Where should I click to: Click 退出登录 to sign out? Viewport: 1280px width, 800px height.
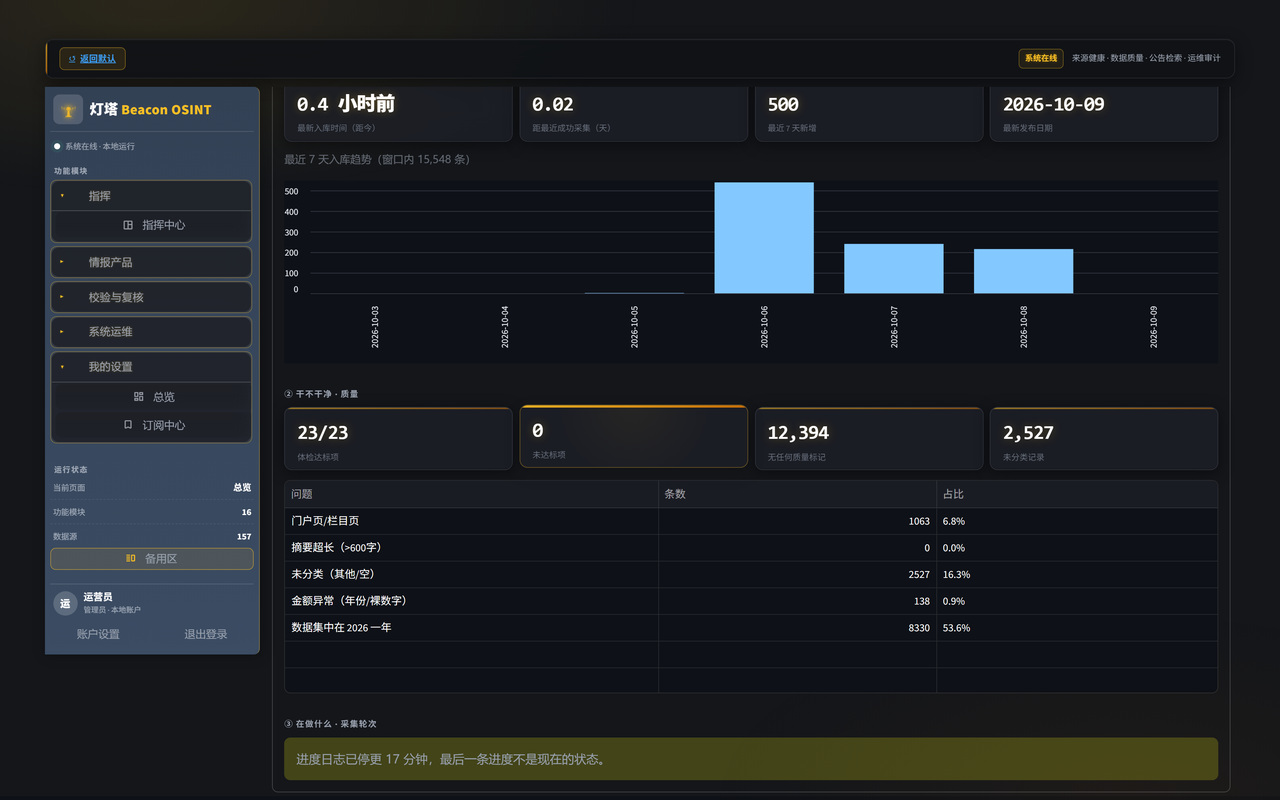tap(206, 634)
